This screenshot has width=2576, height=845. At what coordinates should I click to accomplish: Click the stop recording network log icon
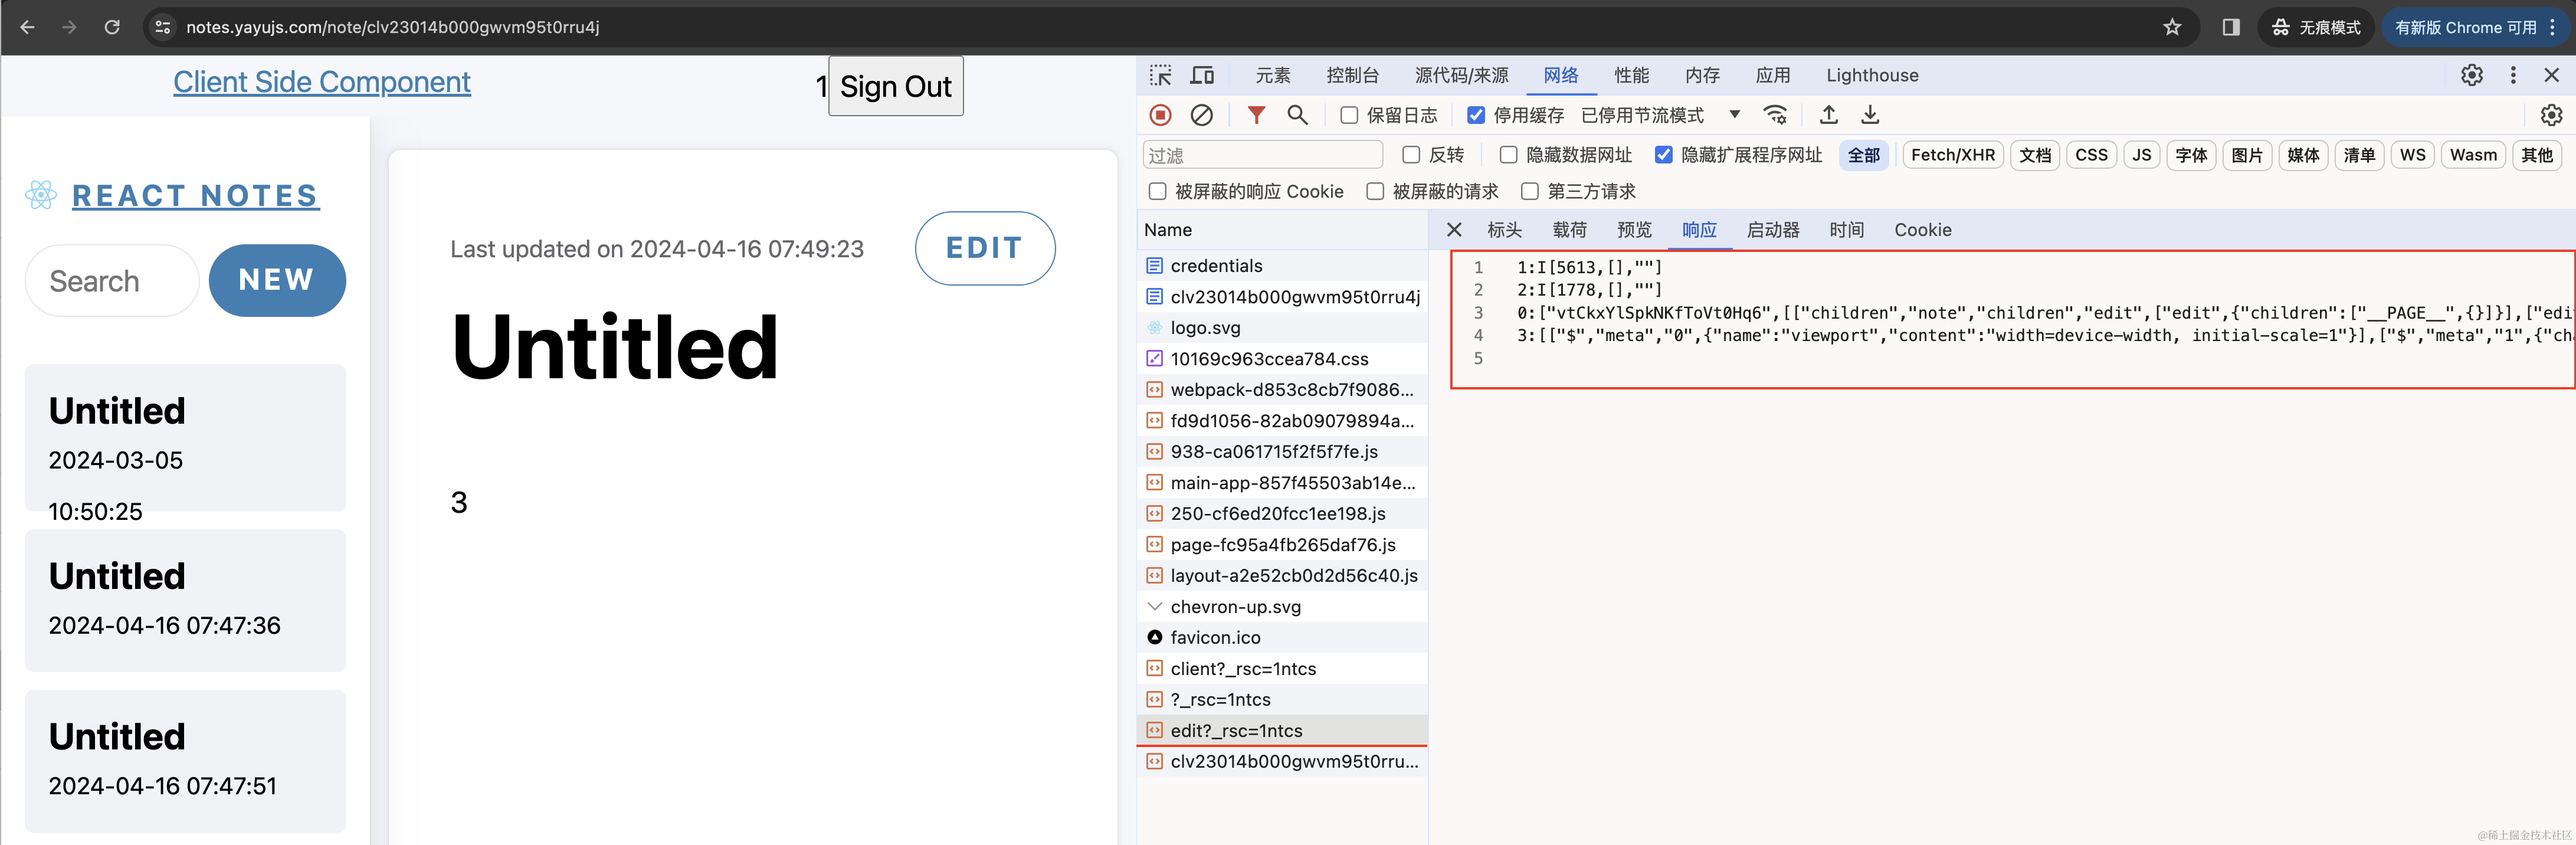click(x=1160, y=115)
